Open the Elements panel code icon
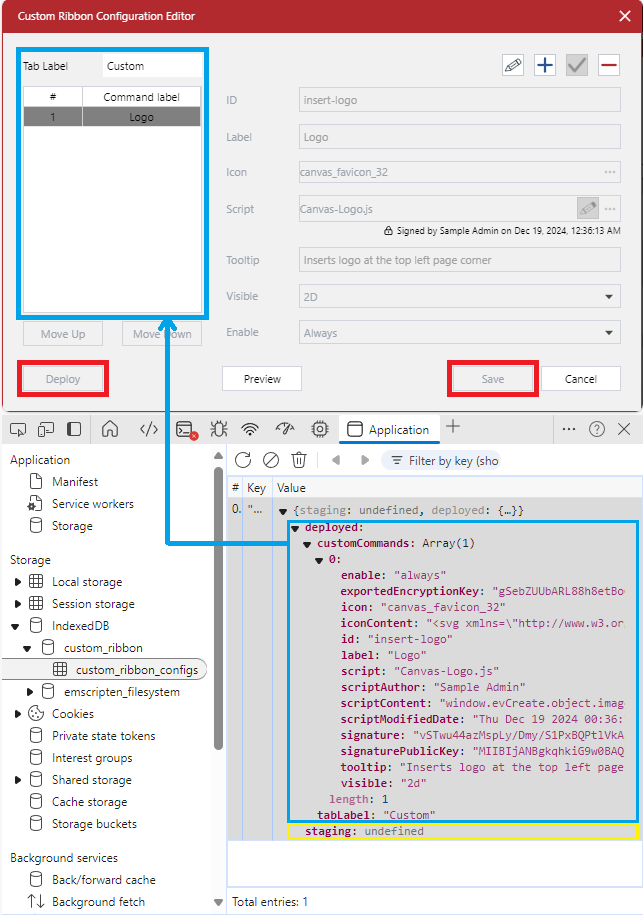Screen dimensions: 643x915 pyautogui.click(x=148, y=429)
